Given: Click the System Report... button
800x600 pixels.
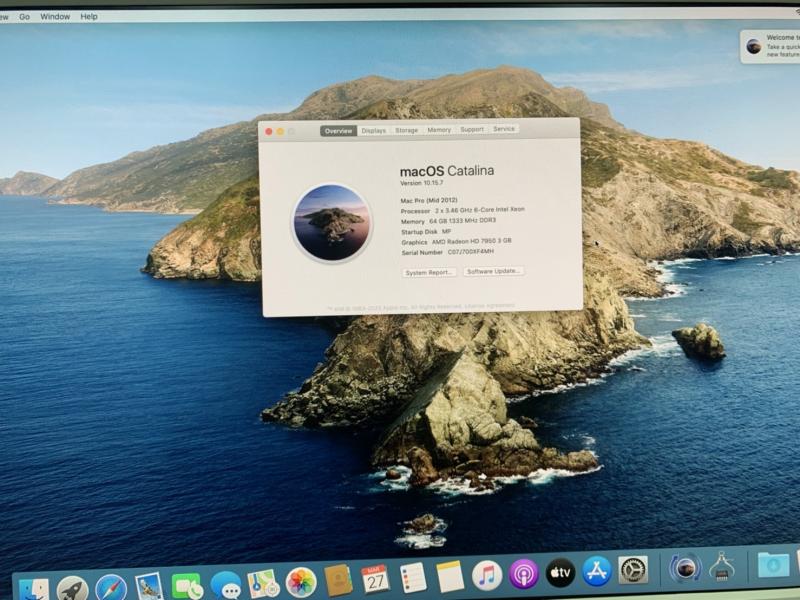Looking at the screenshot, I should click(429, 272).
